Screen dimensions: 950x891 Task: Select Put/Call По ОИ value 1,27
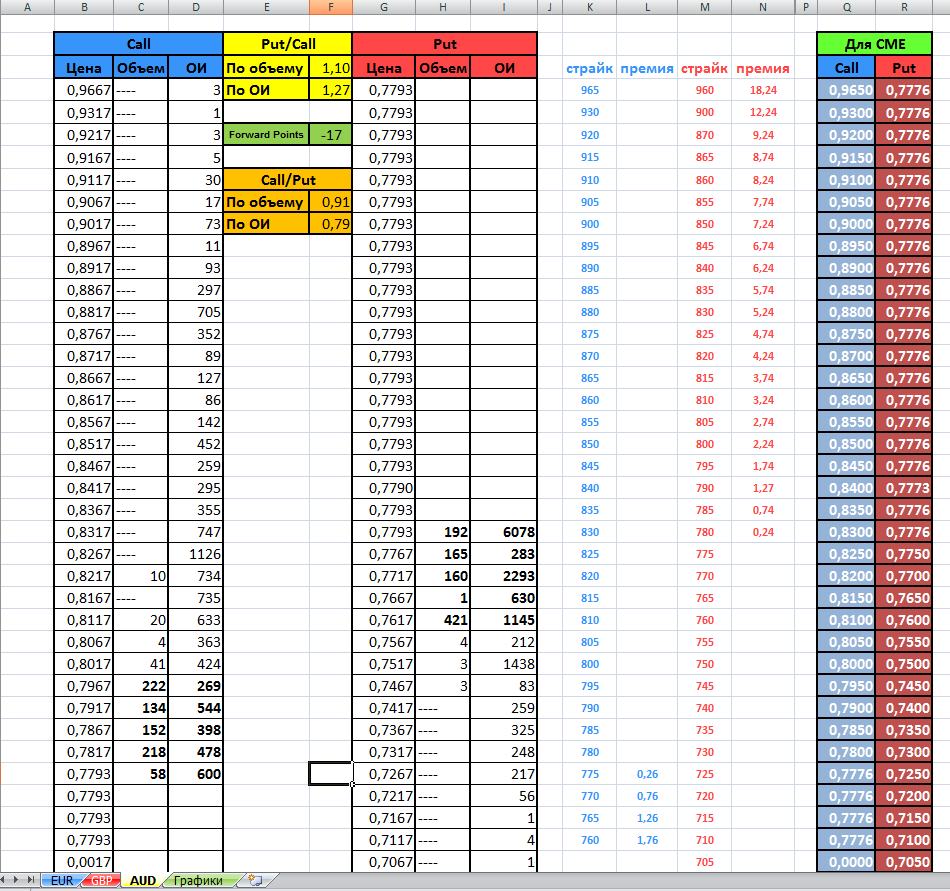click(331, 90)
